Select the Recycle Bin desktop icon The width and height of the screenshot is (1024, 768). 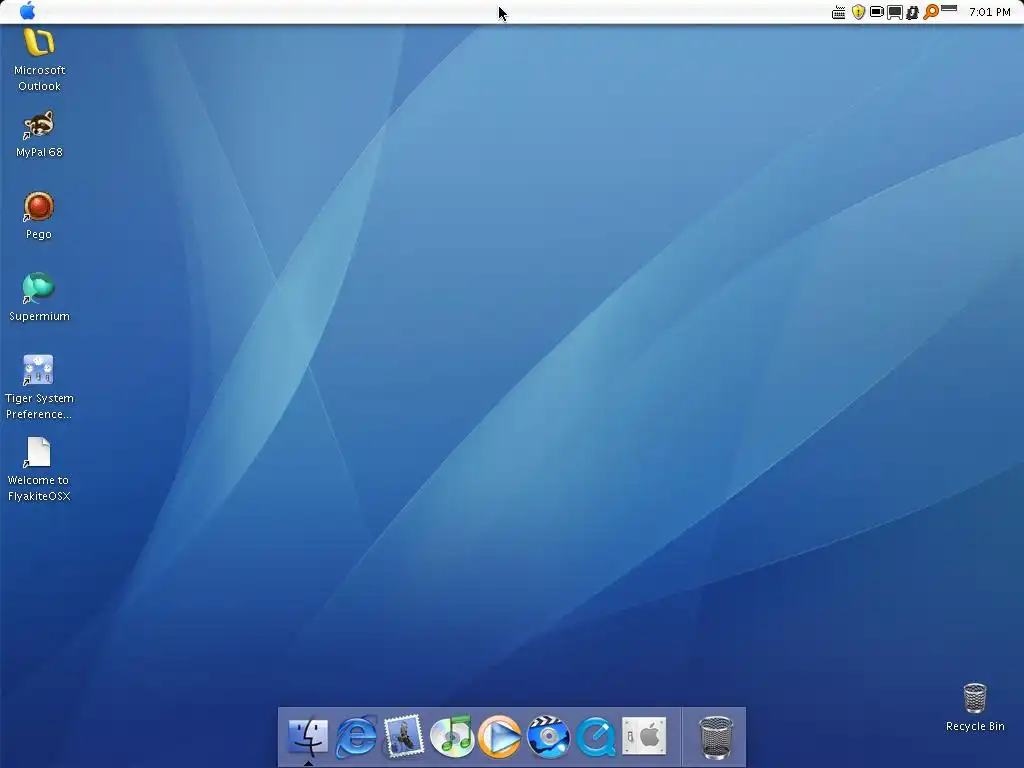coord(975,707)
